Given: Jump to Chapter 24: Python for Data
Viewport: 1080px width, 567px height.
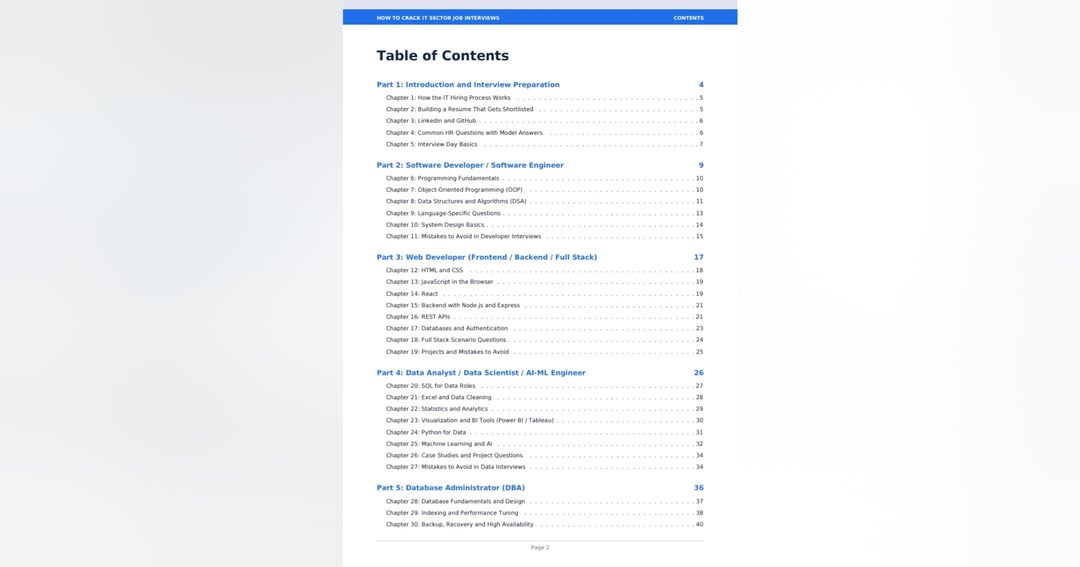Looking at the screenshot, I should point(426,432).
